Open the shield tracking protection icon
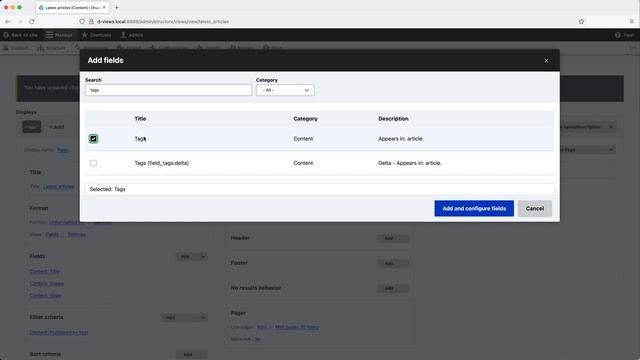Screen dimensions: 640x360 (x=82, y=21)
